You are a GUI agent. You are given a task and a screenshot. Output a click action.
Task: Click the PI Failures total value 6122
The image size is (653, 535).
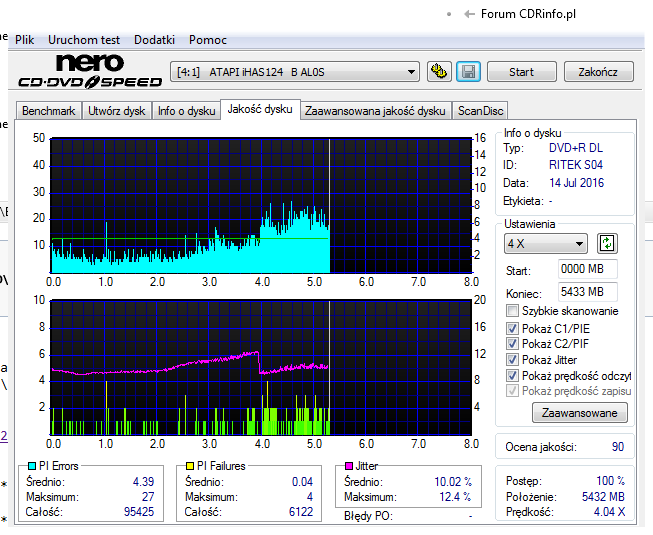(301, 511)
